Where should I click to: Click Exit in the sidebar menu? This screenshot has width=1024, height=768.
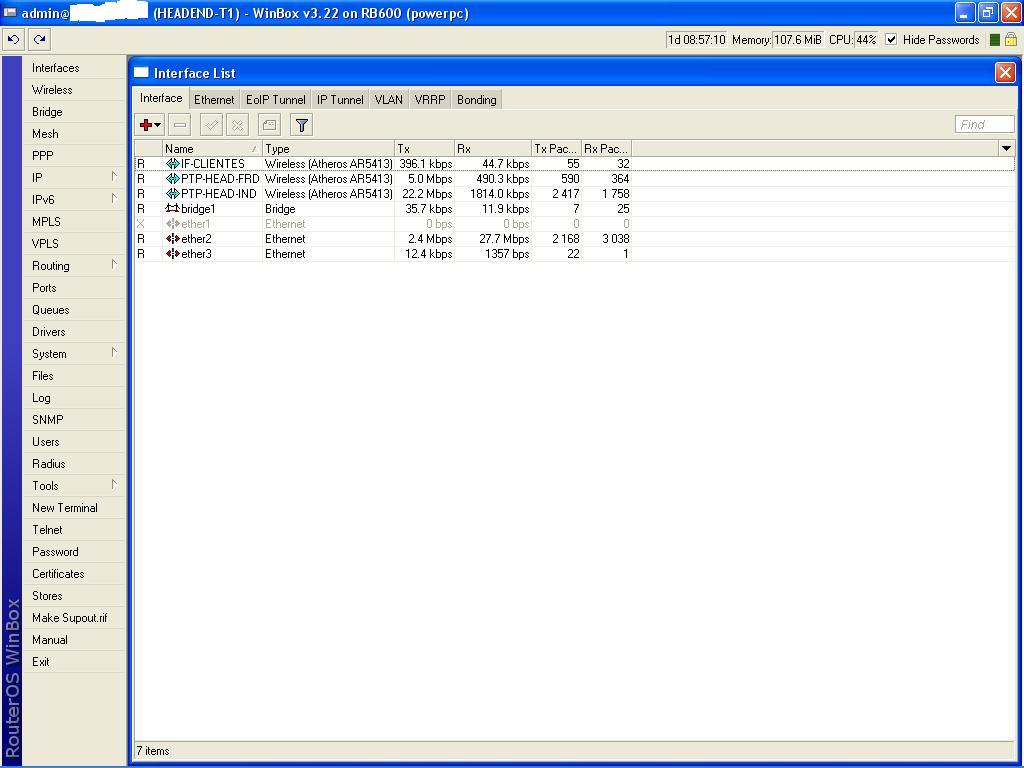(x=74, y=662)
